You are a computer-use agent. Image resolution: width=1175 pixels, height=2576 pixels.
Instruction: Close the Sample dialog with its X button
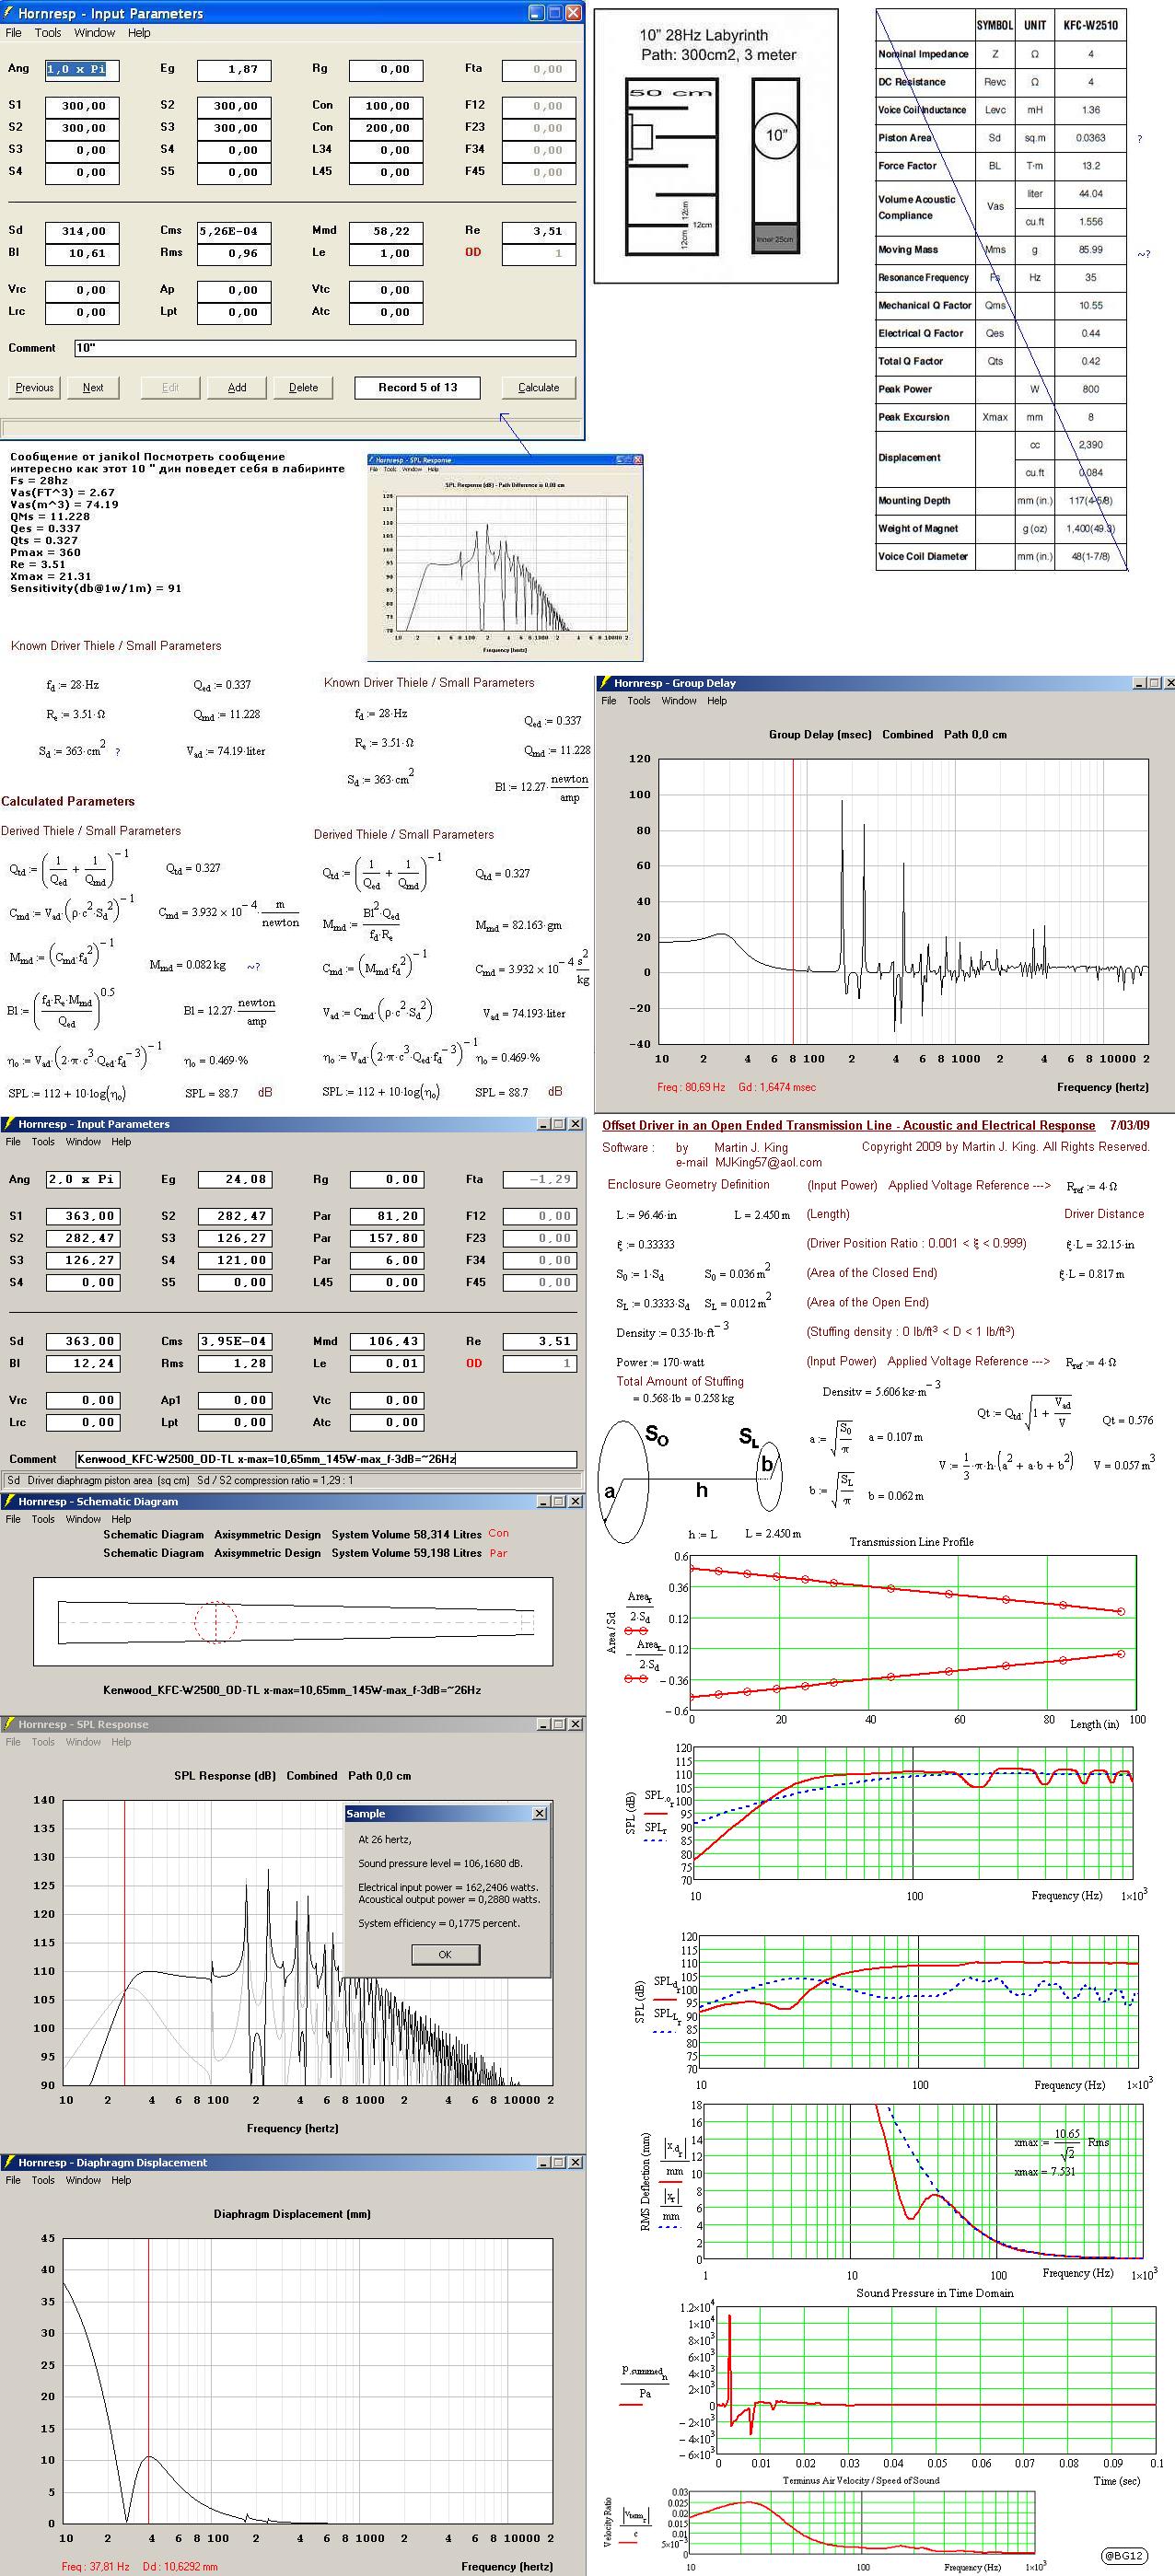coord(539,1813)
